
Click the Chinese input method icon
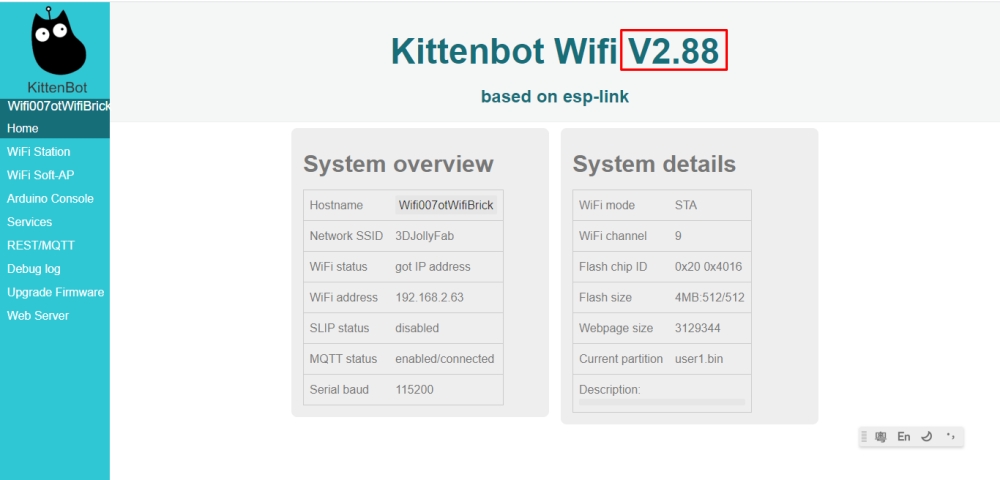(x=881, y=437)
